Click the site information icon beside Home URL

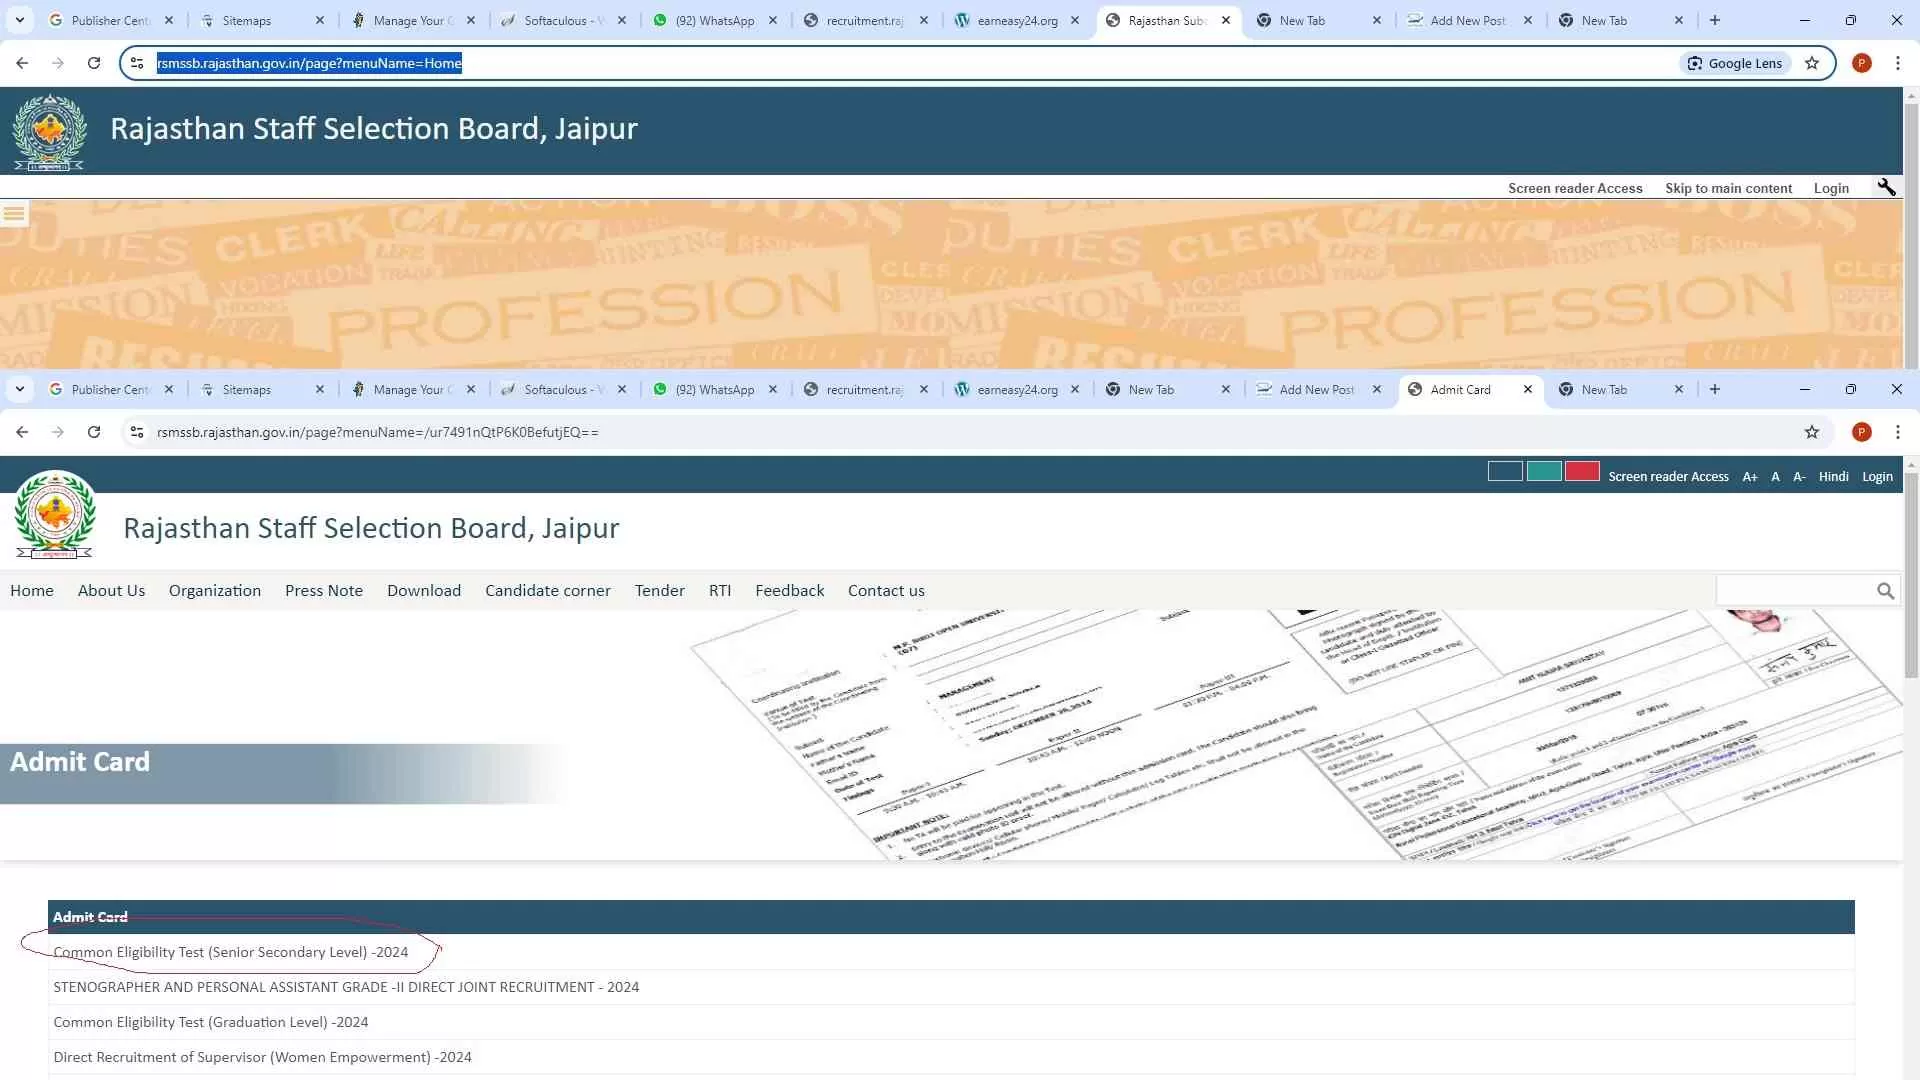pos(137,63)
